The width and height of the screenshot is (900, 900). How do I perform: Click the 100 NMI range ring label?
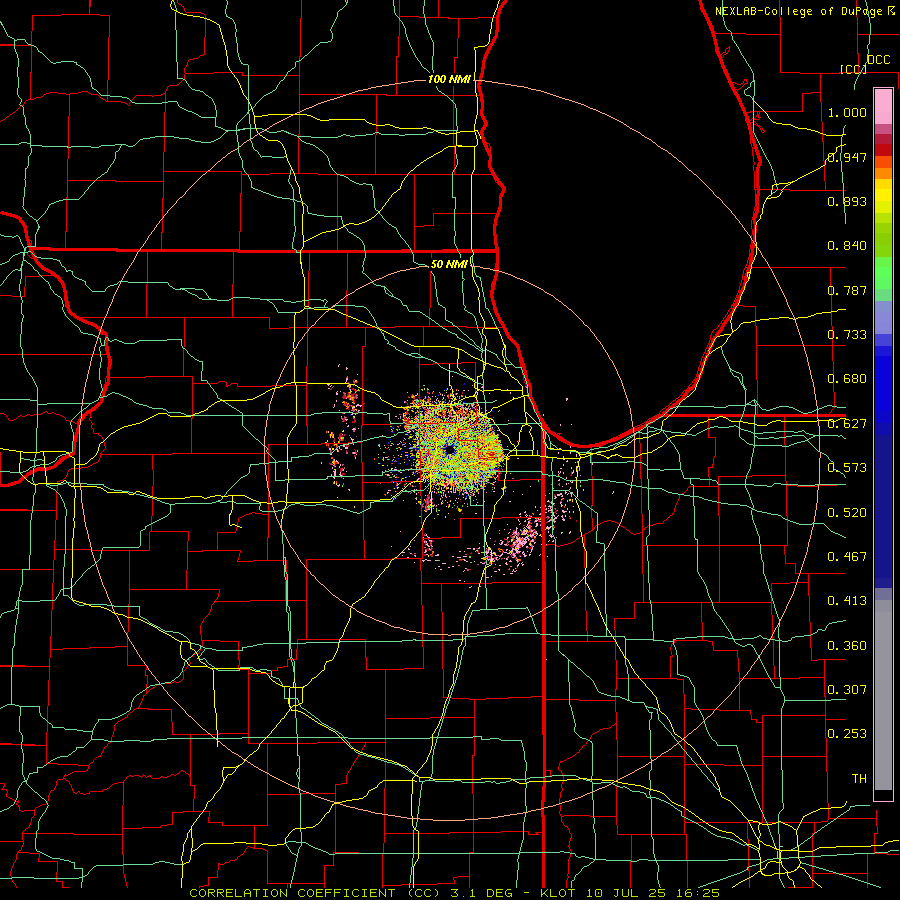pyautogui.click(x=449, y=79)
